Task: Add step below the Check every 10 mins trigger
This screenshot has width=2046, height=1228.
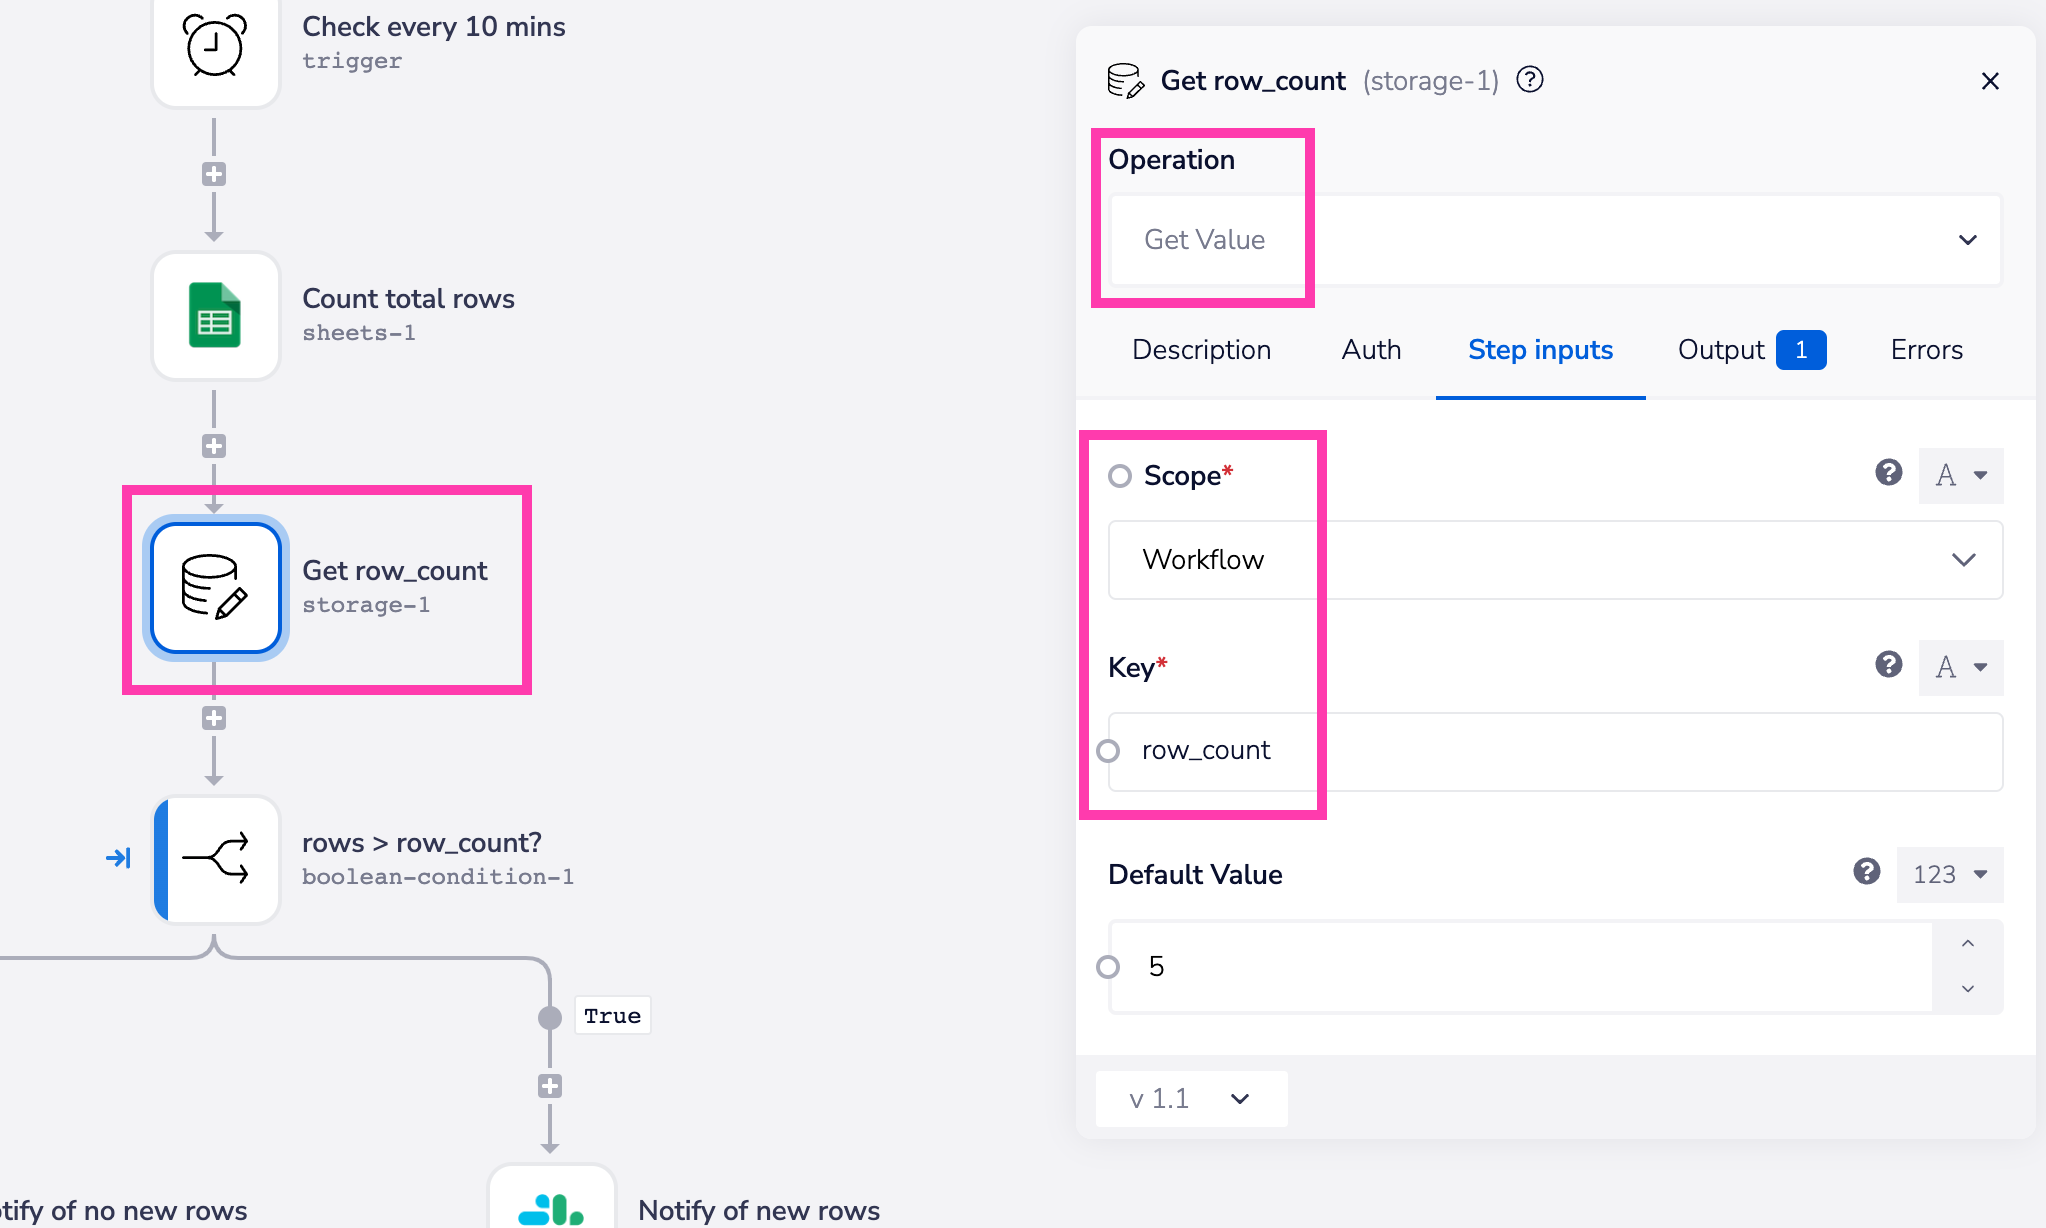Action: click(x=214, y=174)
